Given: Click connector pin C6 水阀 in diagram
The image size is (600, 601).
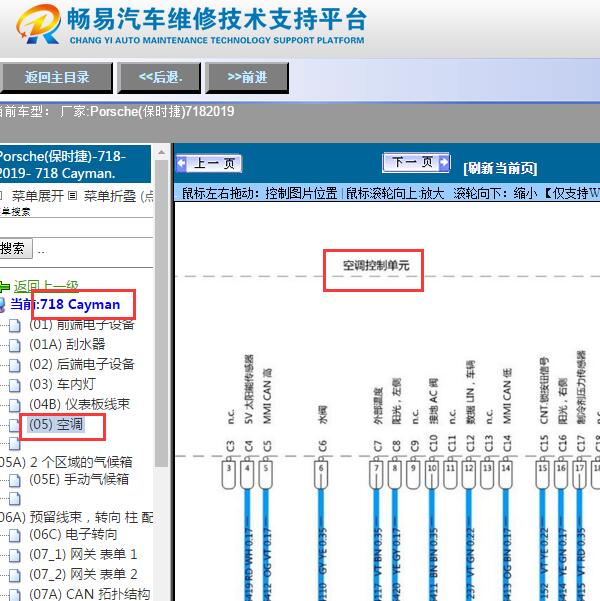Looking at the screenshot, I should pos(321,475).
